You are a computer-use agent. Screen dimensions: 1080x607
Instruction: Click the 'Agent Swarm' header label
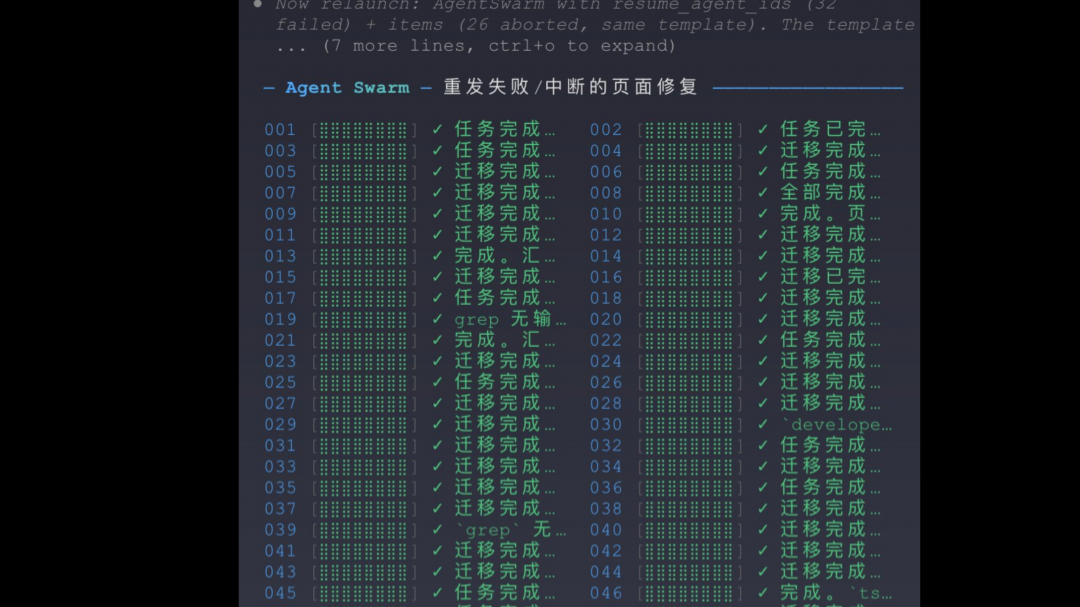[347, 88]
